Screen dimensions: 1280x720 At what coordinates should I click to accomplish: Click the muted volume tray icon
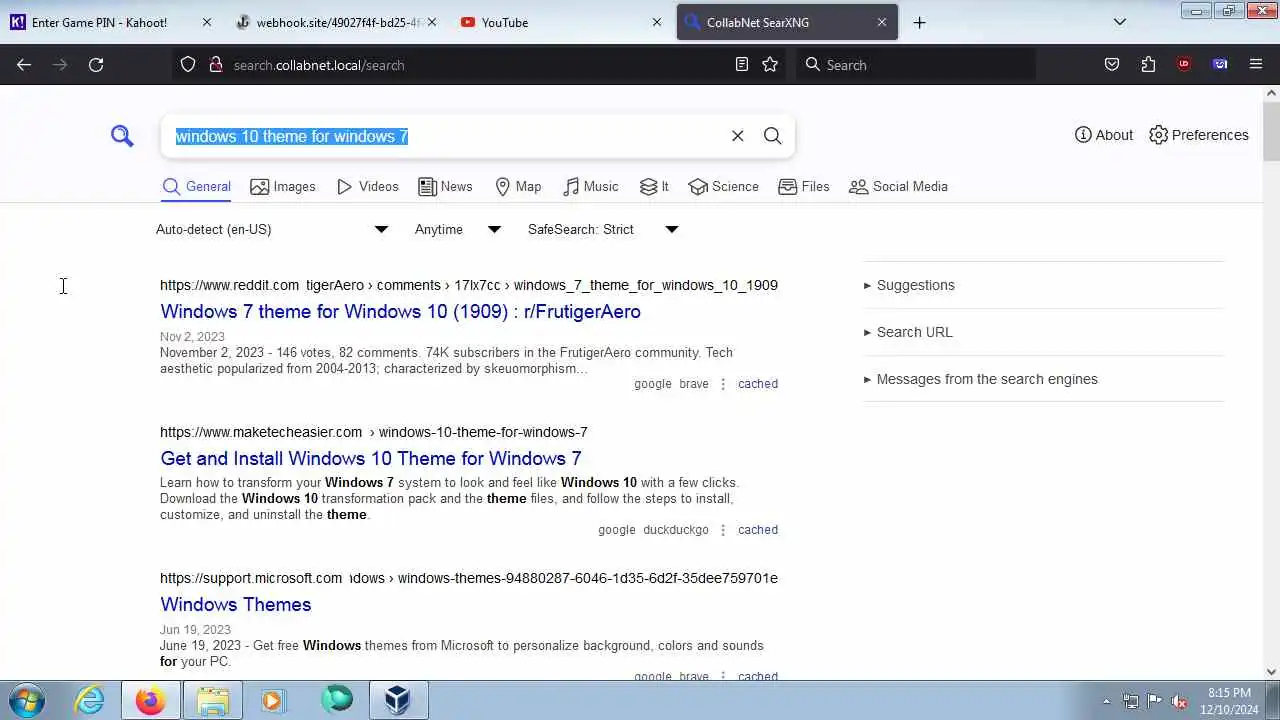coord(1180,701)
